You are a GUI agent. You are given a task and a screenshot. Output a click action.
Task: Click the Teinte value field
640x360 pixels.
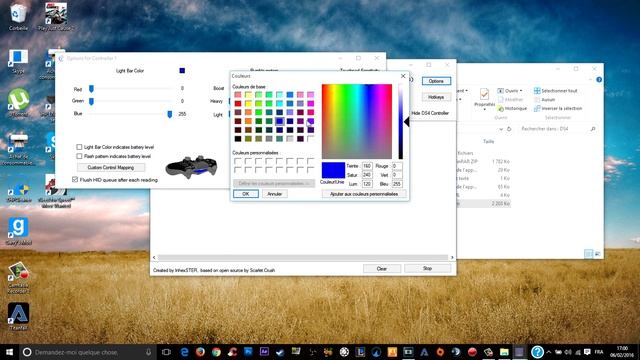[x=367, y=166]
